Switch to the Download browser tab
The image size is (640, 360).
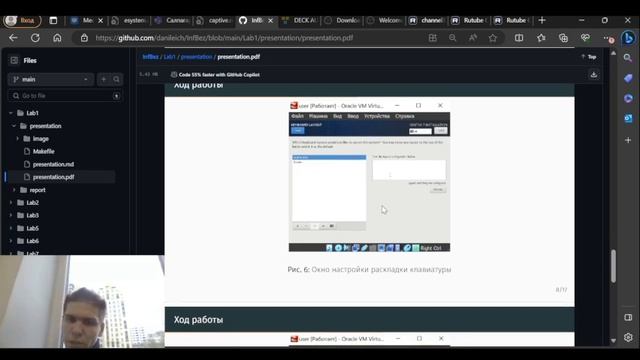click(x=343, y=20)
